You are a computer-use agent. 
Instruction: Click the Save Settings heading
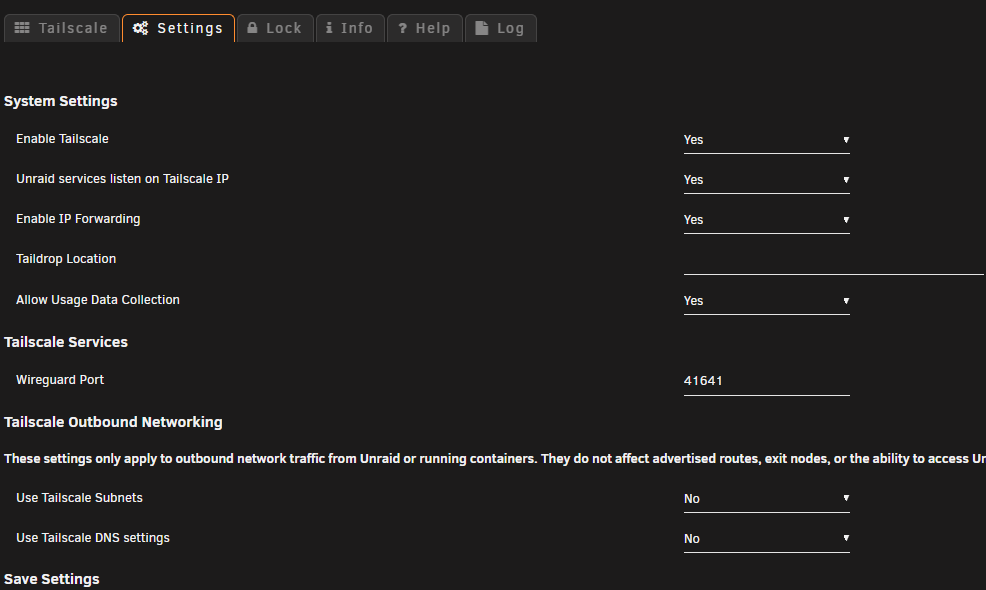click(52, 579)
